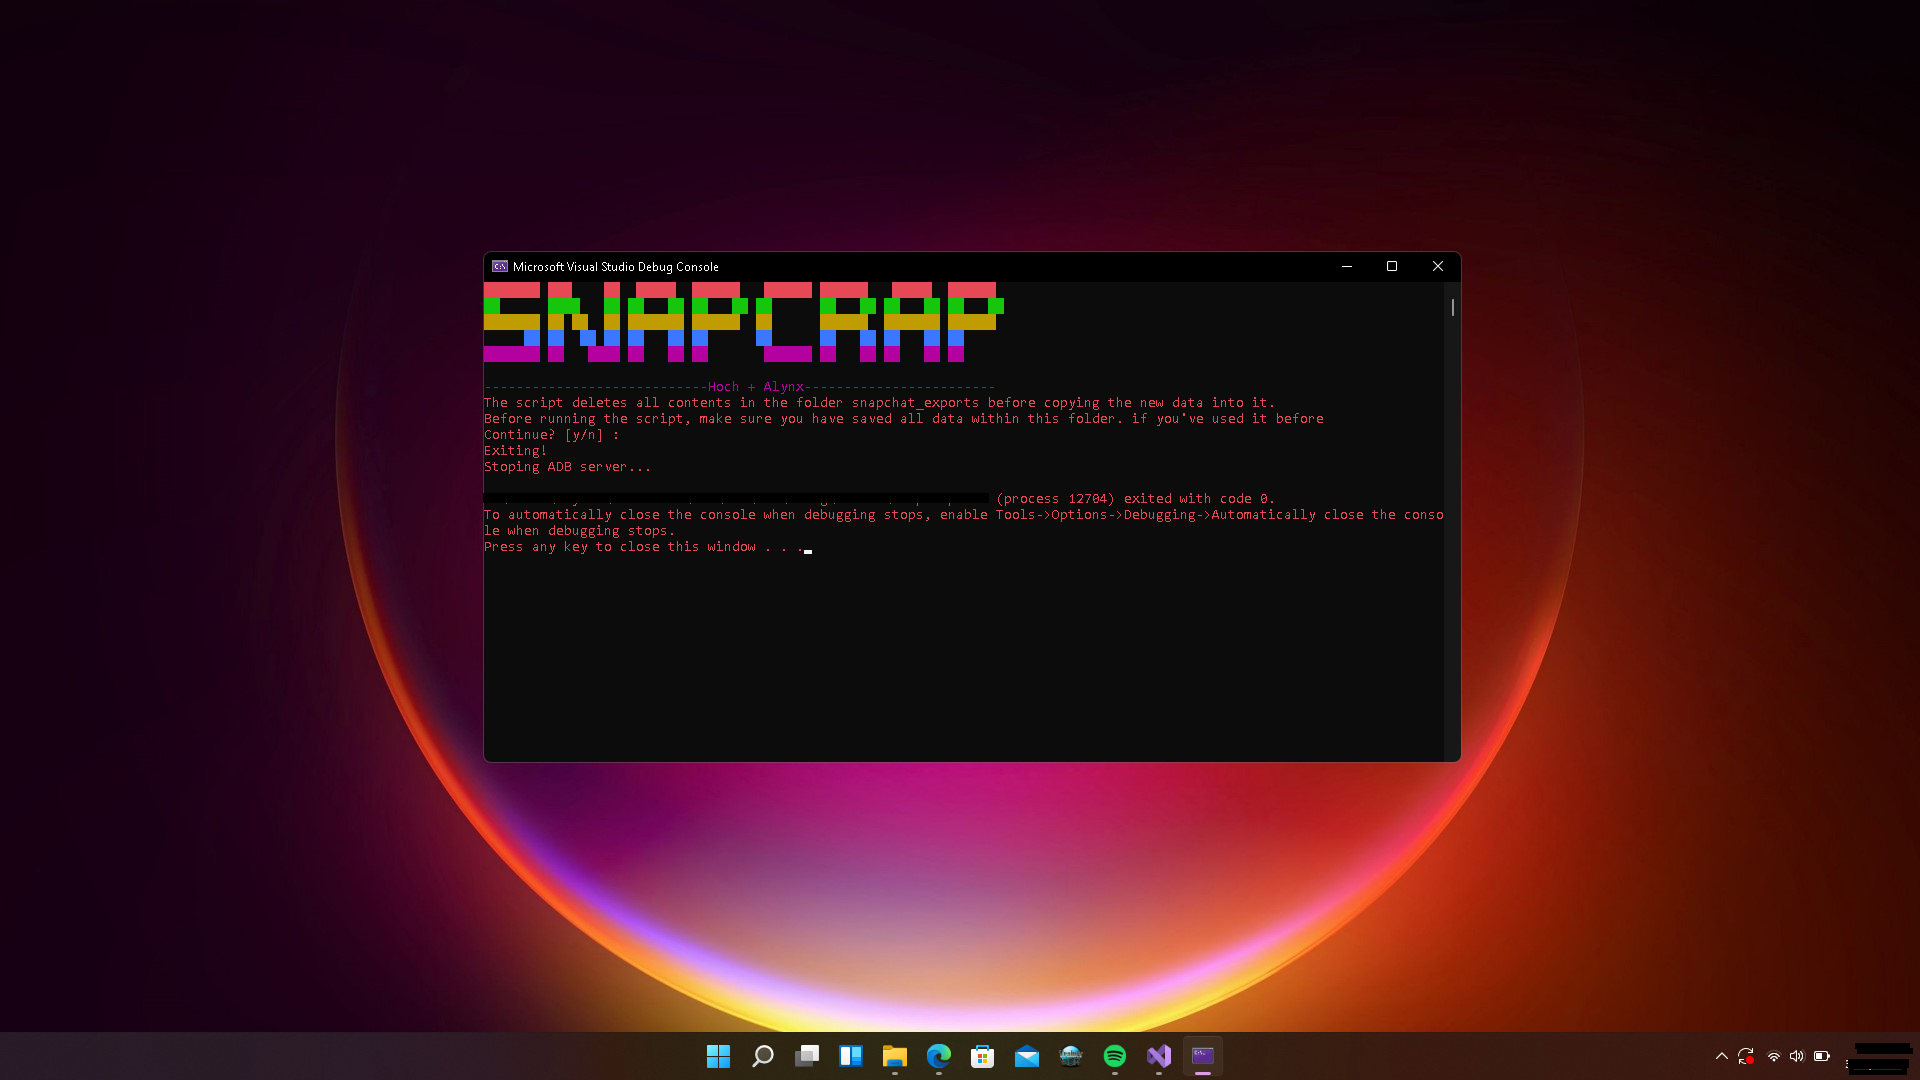This screenshot has height=1080, width=1920.
Task: Click the console window title bar icon
Action: tap(500, 267)
